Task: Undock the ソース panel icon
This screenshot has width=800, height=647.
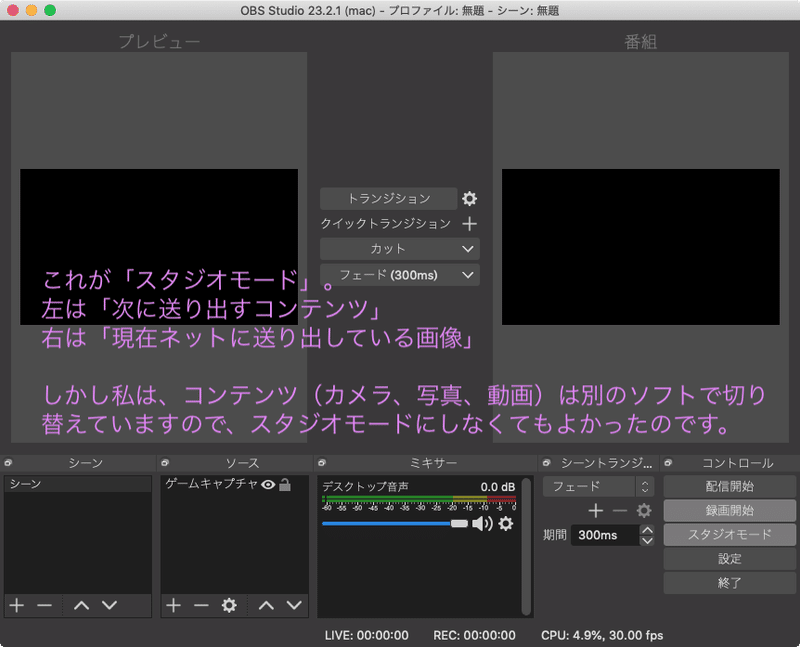Action: [164, 463]
